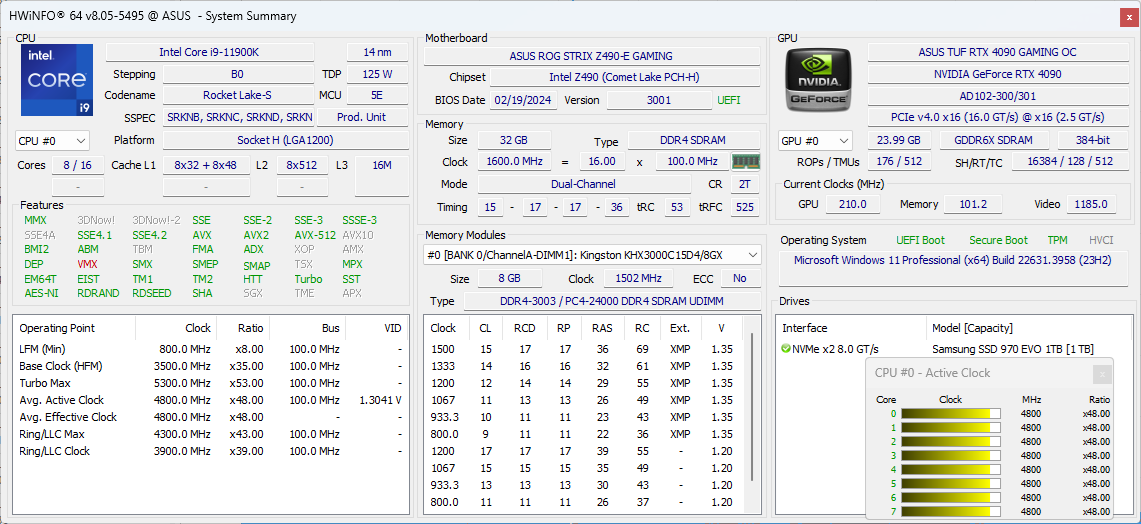
Task: Click the Dual-Channel mode field
Action: click(x=584, y=184)
